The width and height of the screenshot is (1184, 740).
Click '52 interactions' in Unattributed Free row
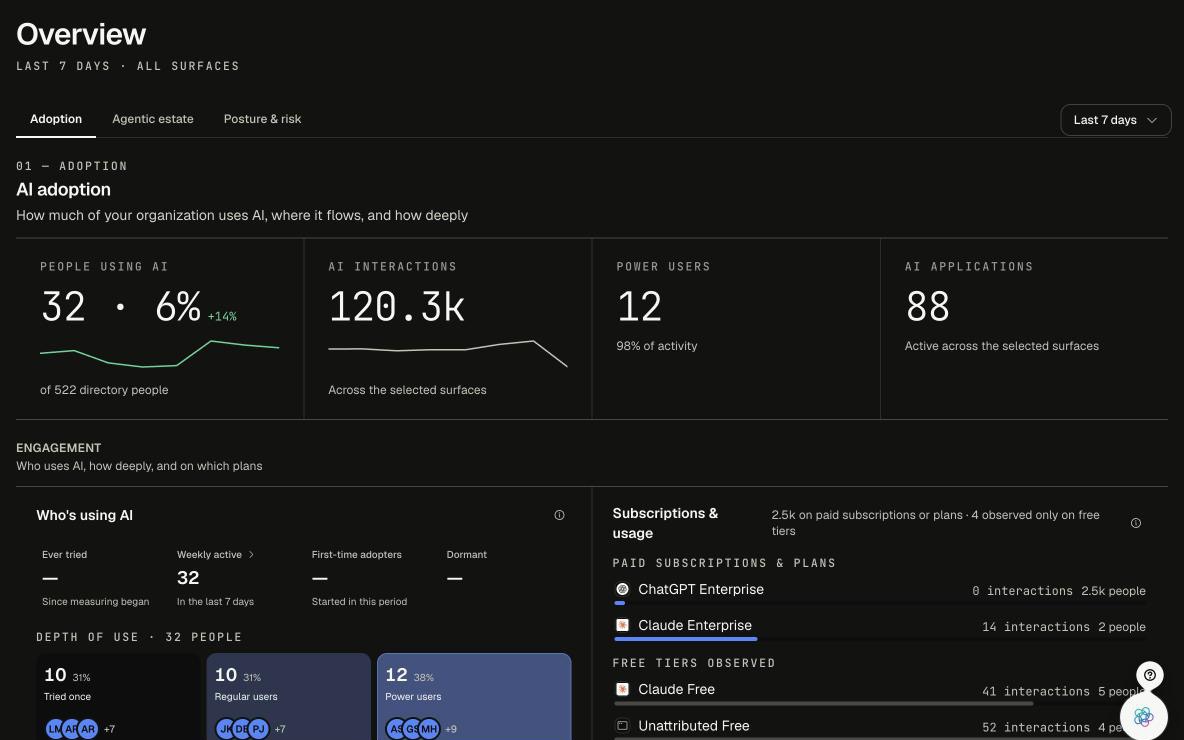(1035, 727)
